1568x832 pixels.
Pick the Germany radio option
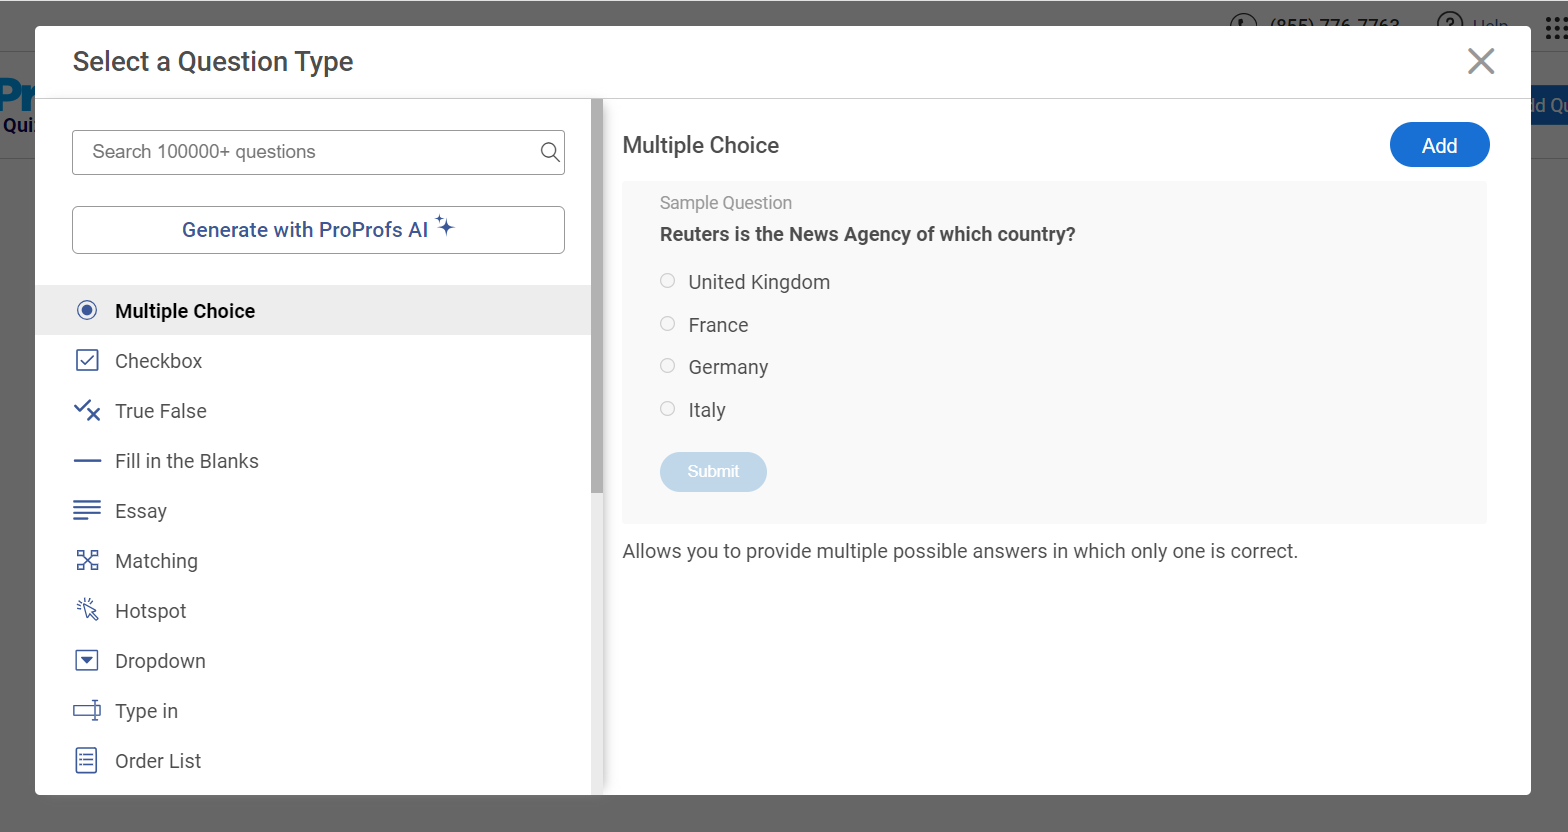(x=668, y=366)
